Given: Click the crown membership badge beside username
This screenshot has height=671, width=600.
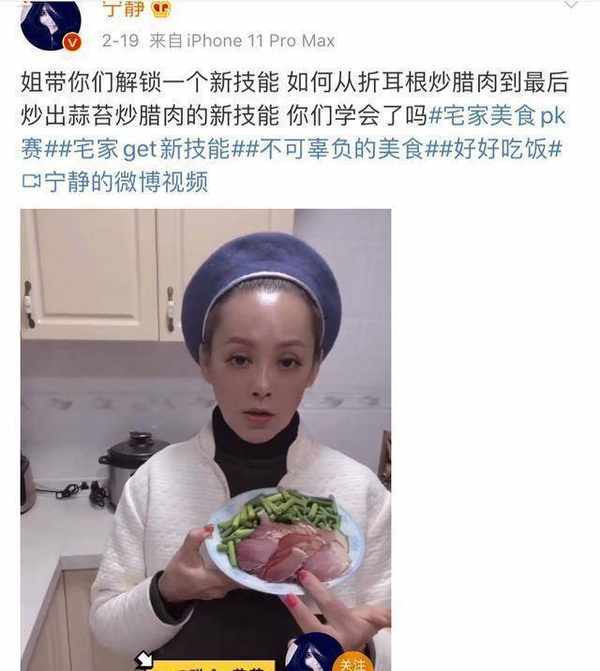Looking at the screenshot, I should (x=160, y=9).
